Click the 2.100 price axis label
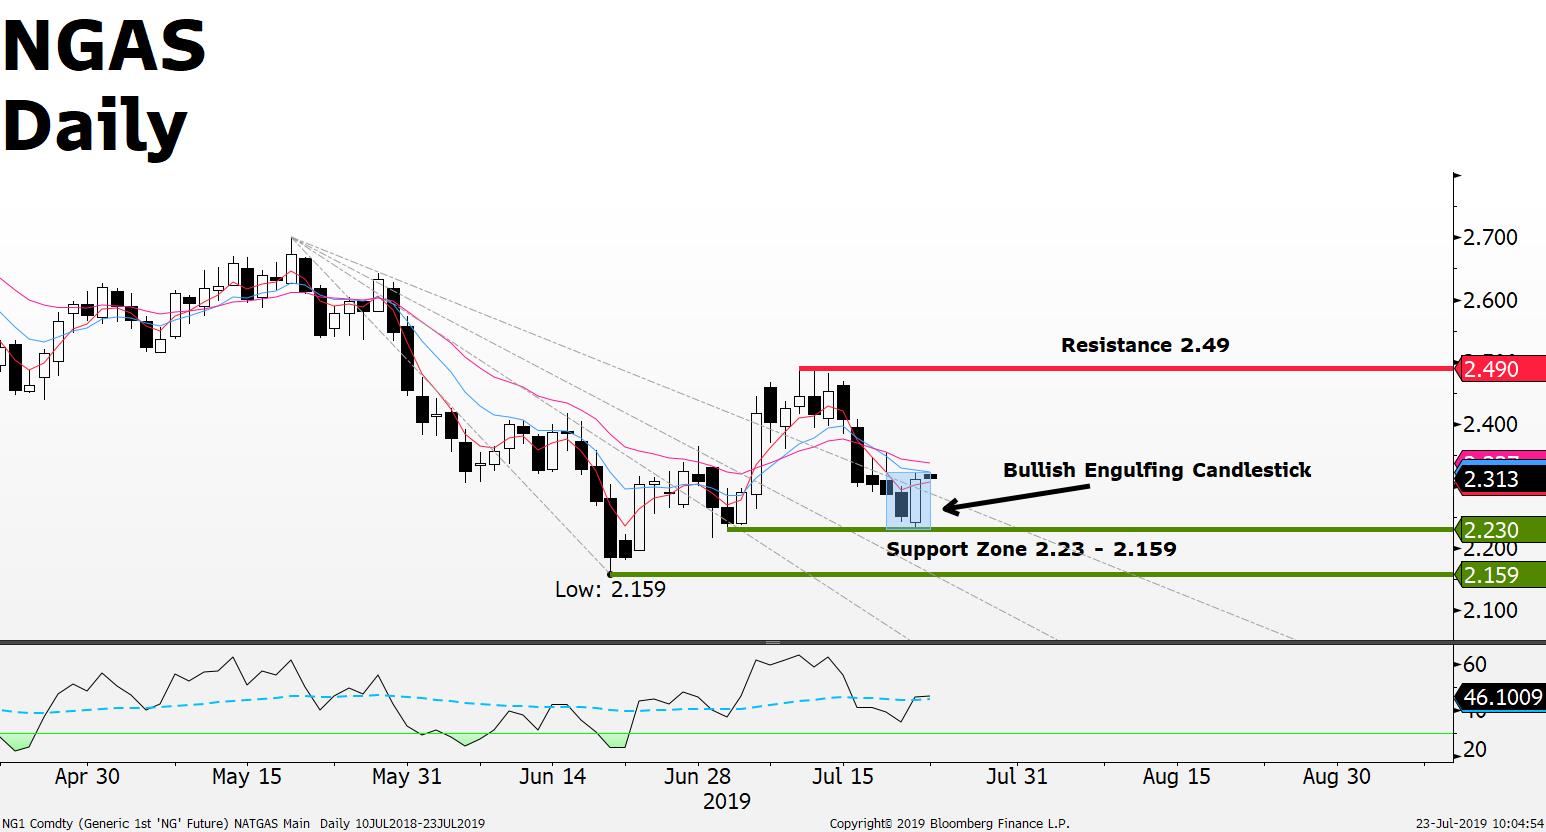Viewport: 1546px width, 832px height. 1490,610
